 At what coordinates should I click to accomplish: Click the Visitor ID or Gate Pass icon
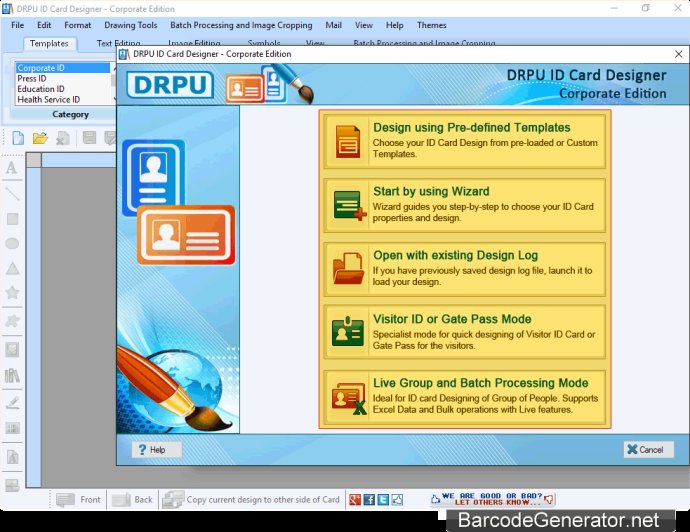(348, 331)
